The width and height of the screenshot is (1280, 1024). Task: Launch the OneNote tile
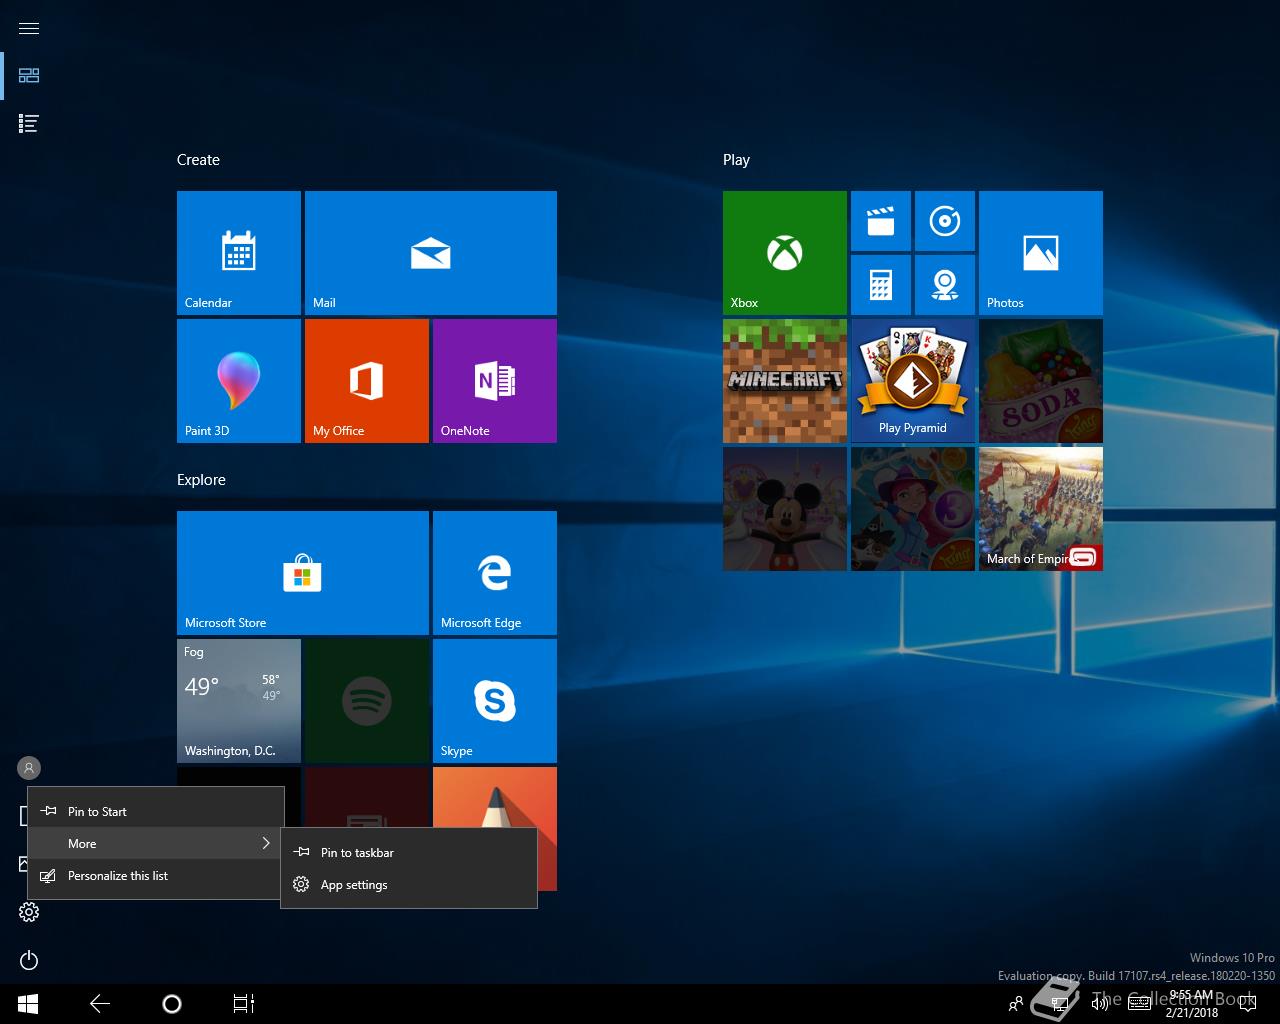[x=495, y=381]
